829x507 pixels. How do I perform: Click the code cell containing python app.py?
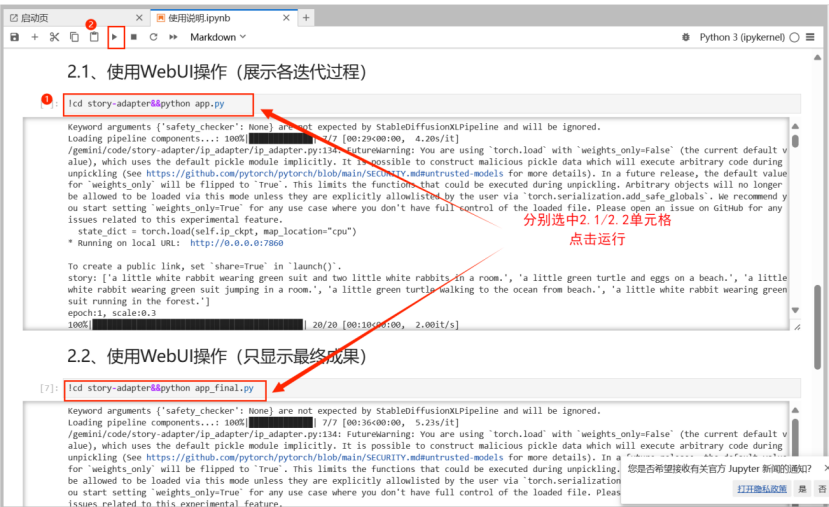click(432, 104)
